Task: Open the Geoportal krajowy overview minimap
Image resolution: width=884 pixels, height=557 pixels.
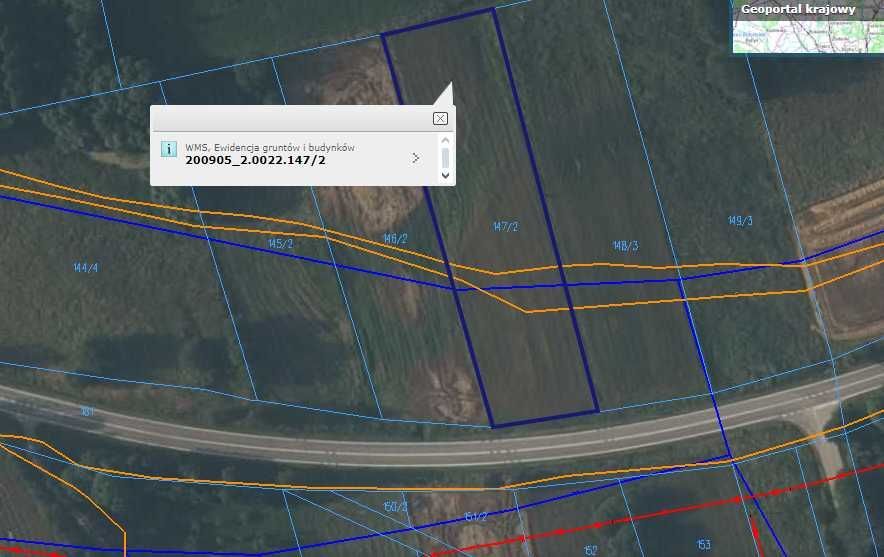Action: point(808,36)
